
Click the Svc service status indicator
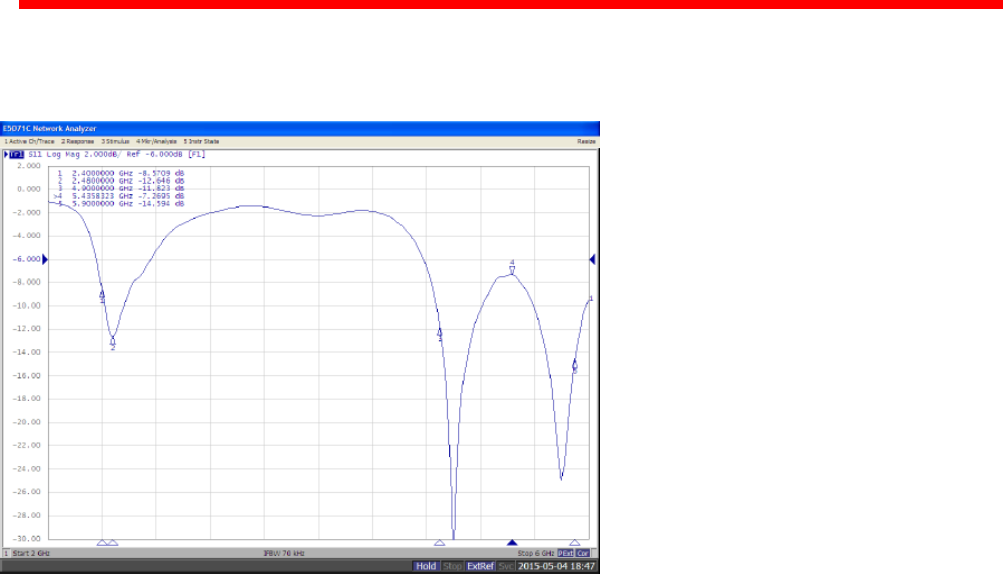point(506,566)
